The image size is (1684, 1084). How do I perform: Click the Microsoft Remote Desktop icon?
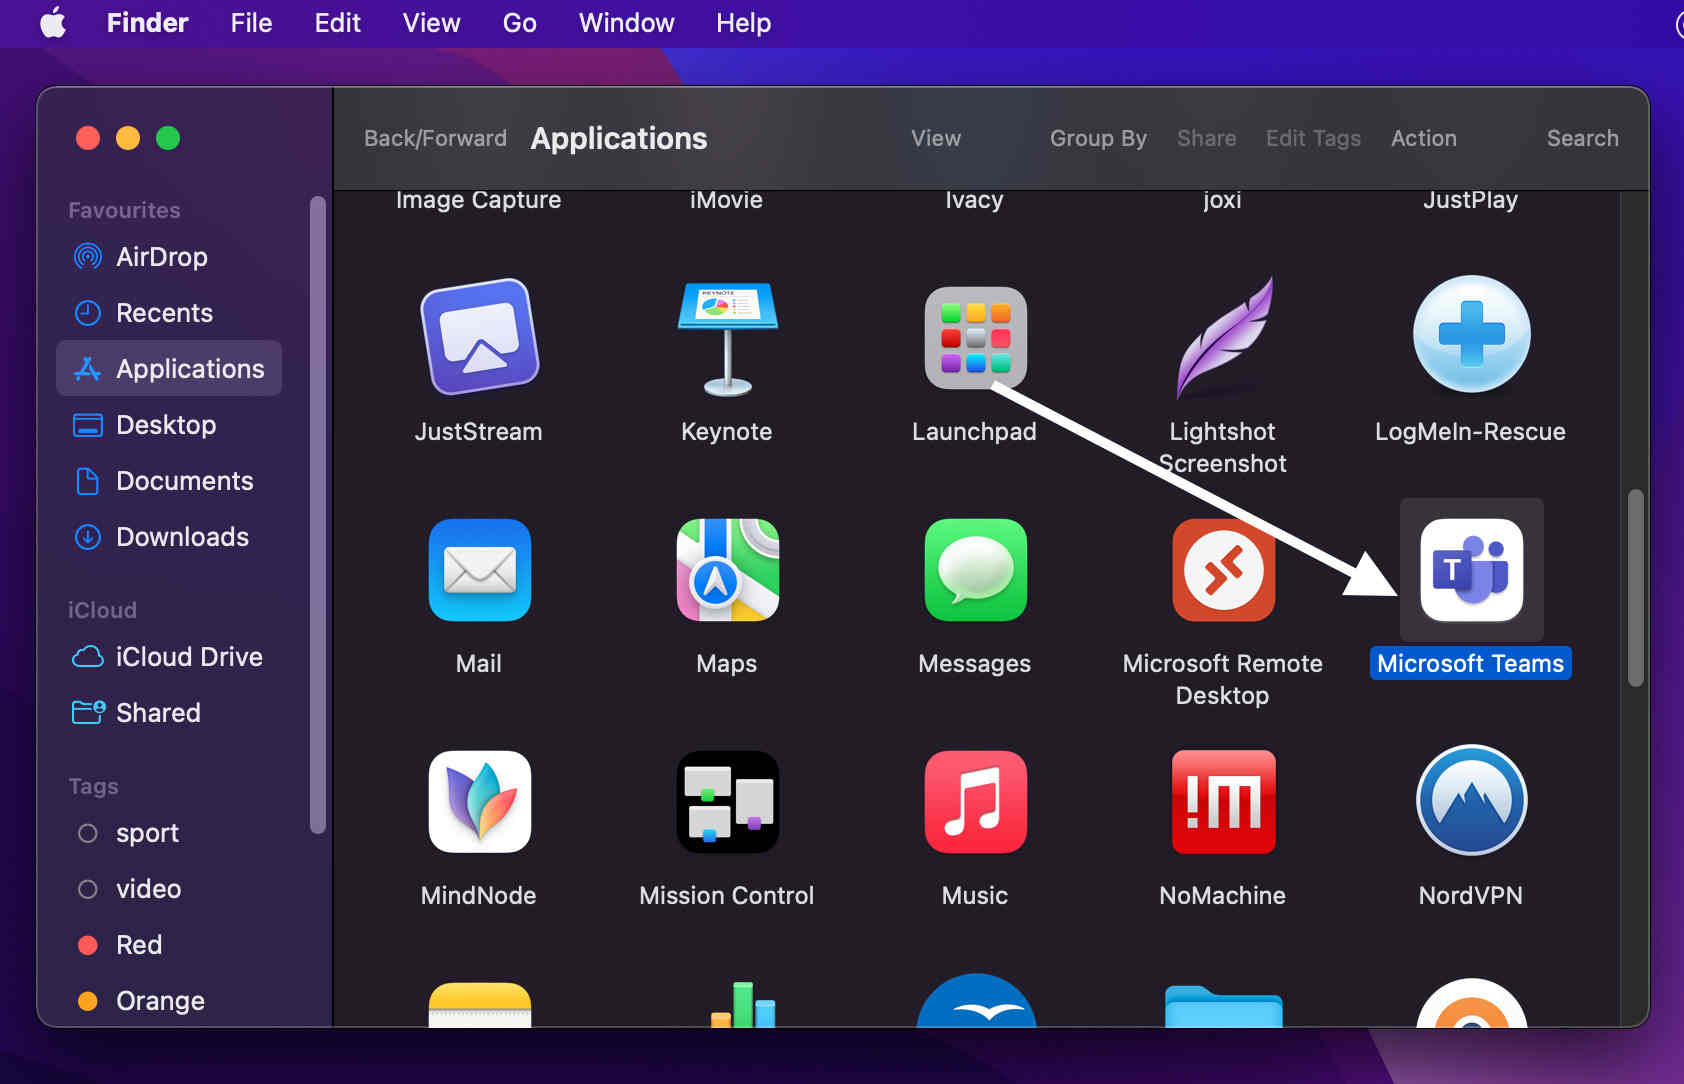click(x=1223, y=570)
